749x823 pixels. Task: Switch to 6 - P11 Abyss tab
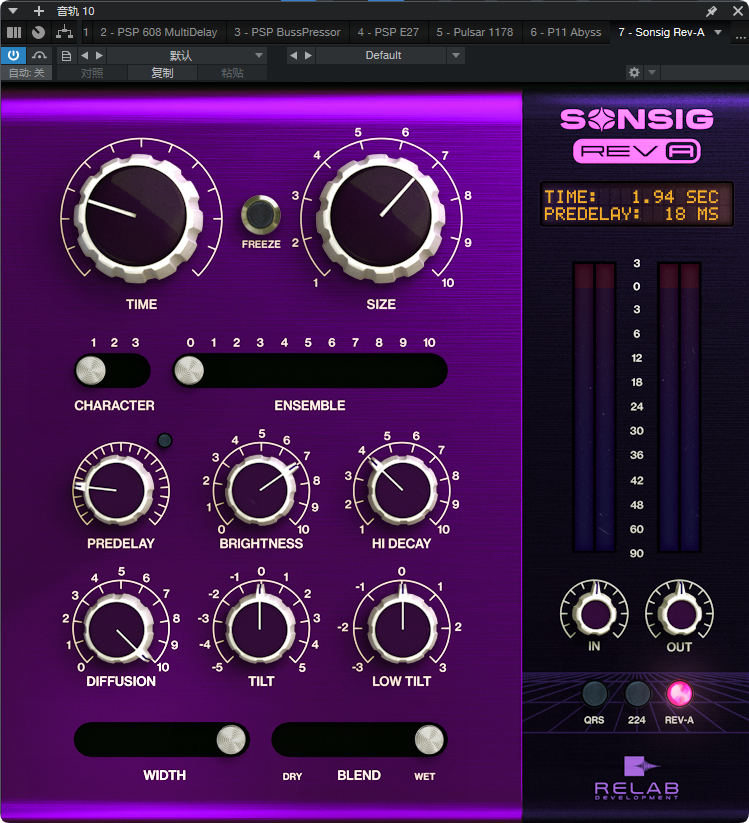coord(566,33)
